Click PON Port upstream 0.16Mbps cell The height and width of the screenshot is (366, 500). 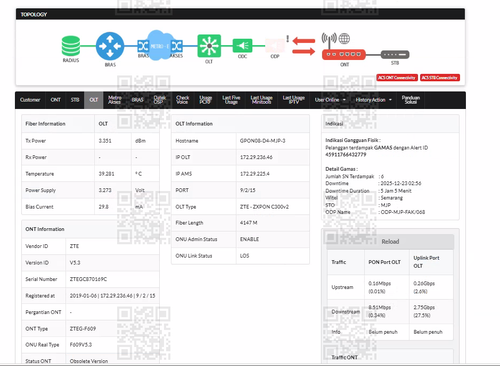tap(386, 287)
